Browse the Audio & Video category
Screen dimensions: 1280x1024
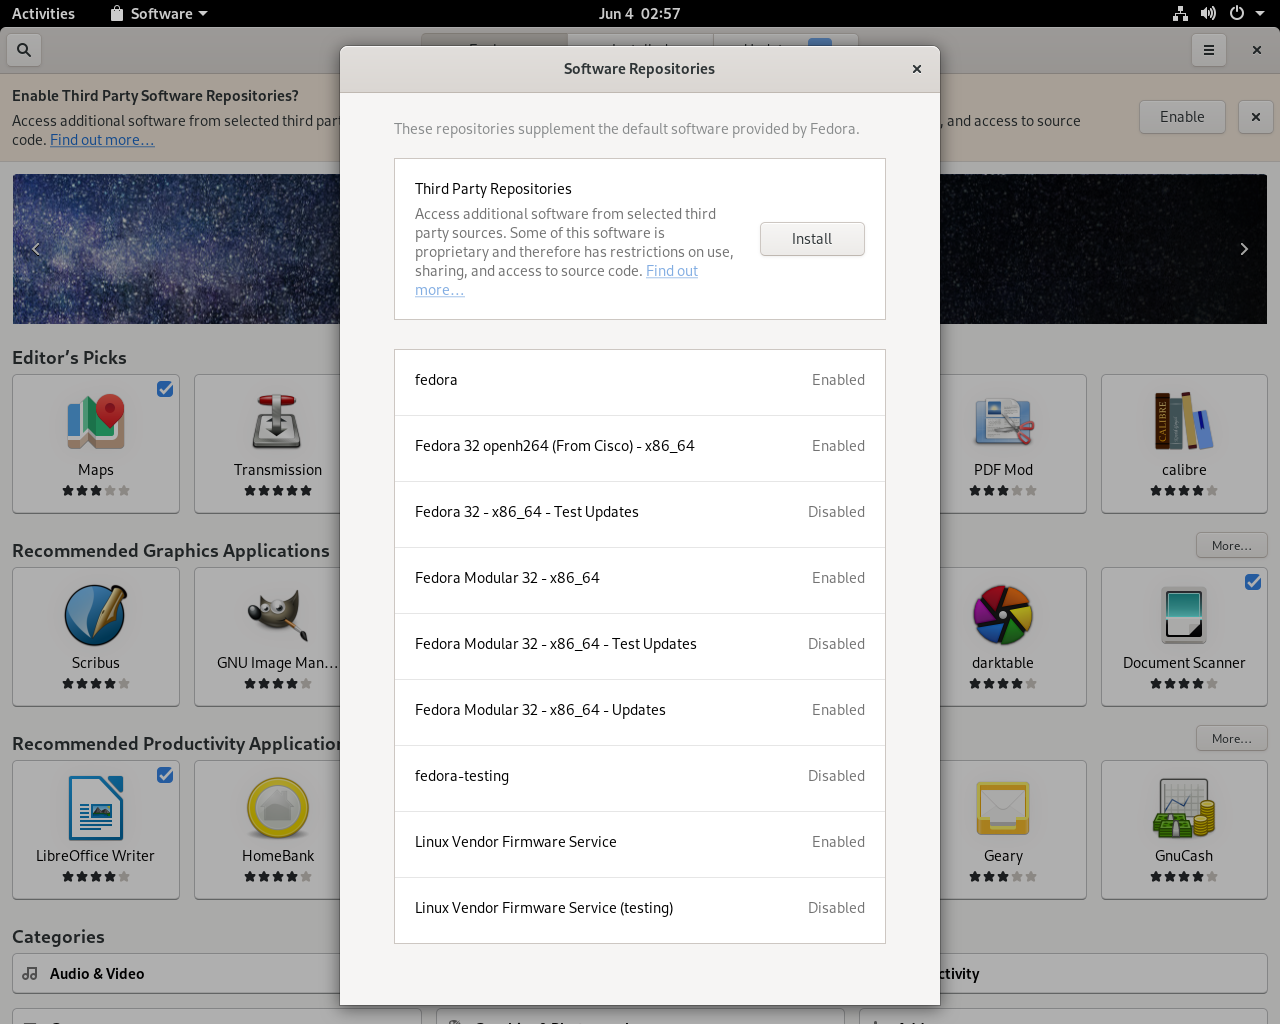(176, 973)
